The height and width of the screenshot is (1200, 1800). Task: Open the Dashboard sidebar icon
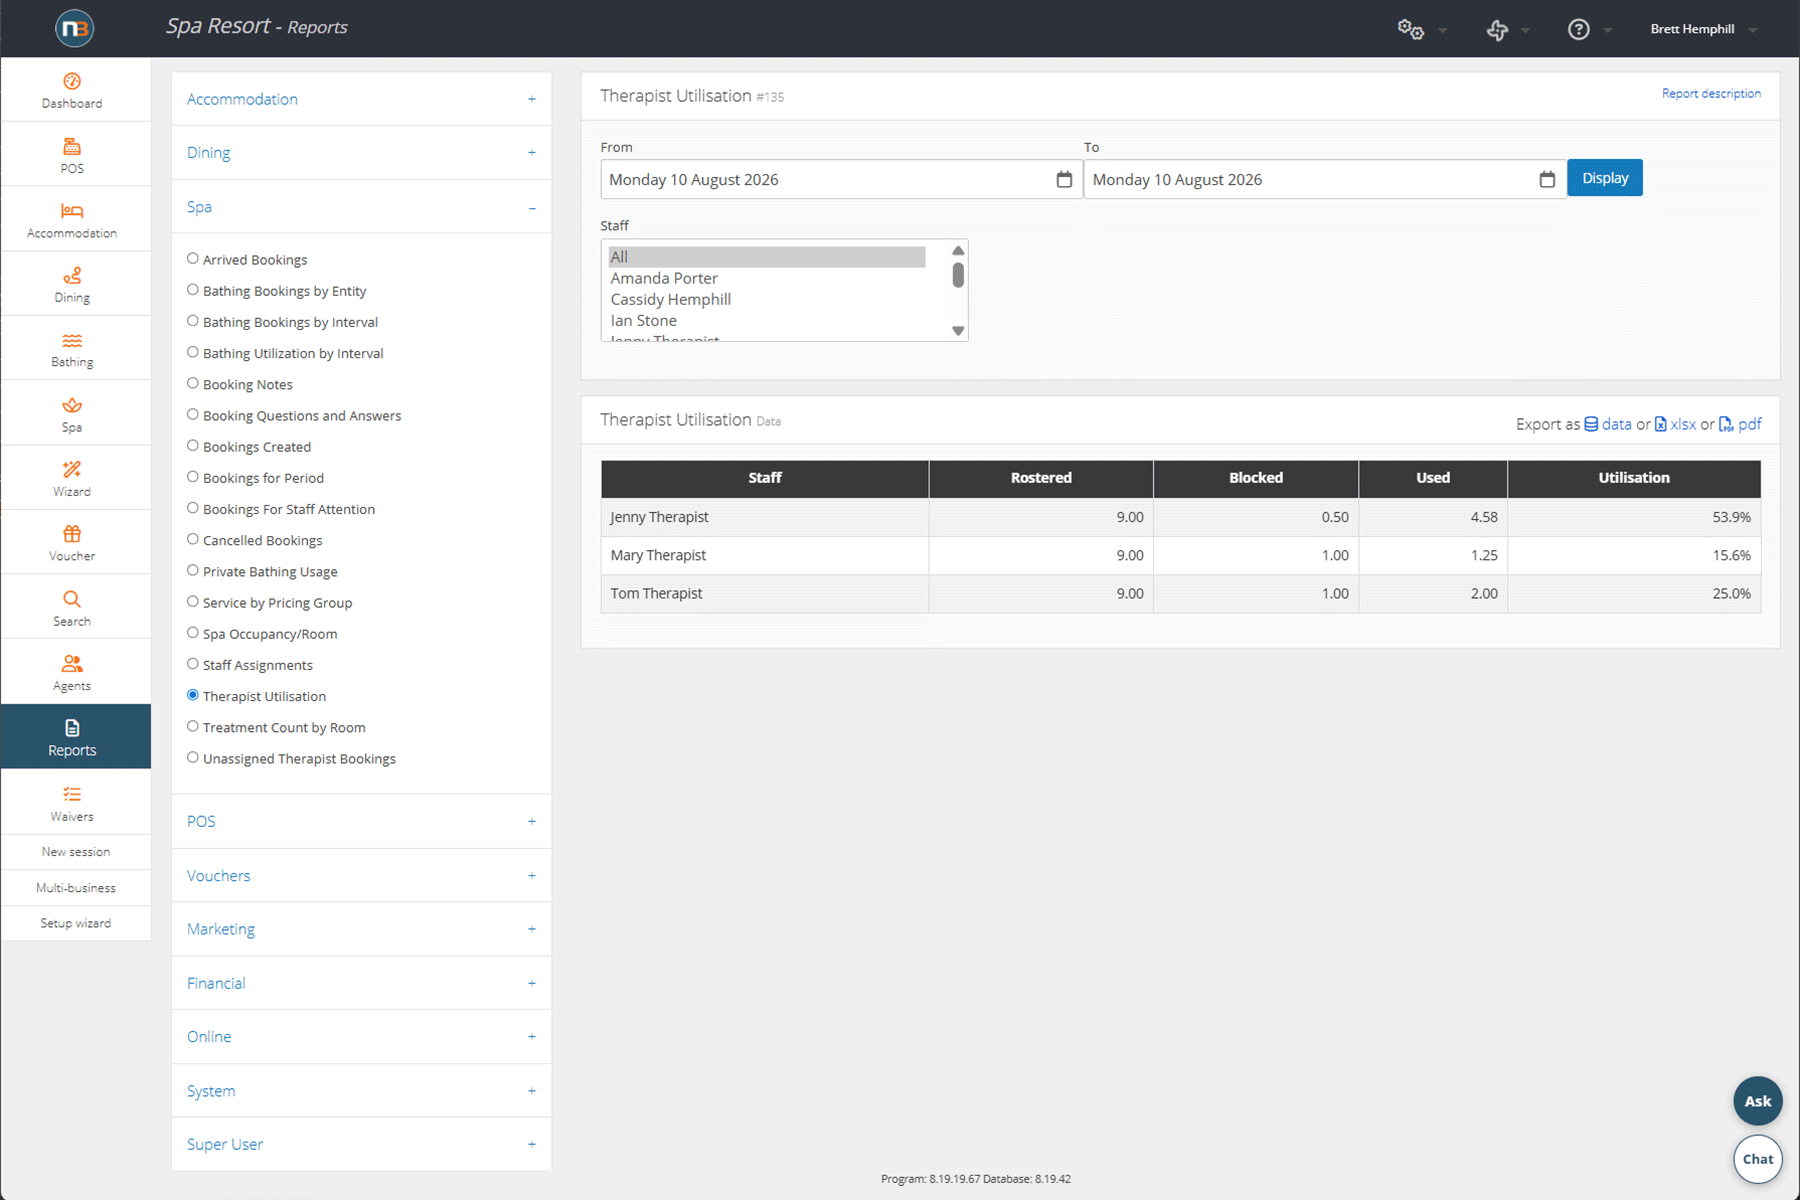(x=72, y=81)
